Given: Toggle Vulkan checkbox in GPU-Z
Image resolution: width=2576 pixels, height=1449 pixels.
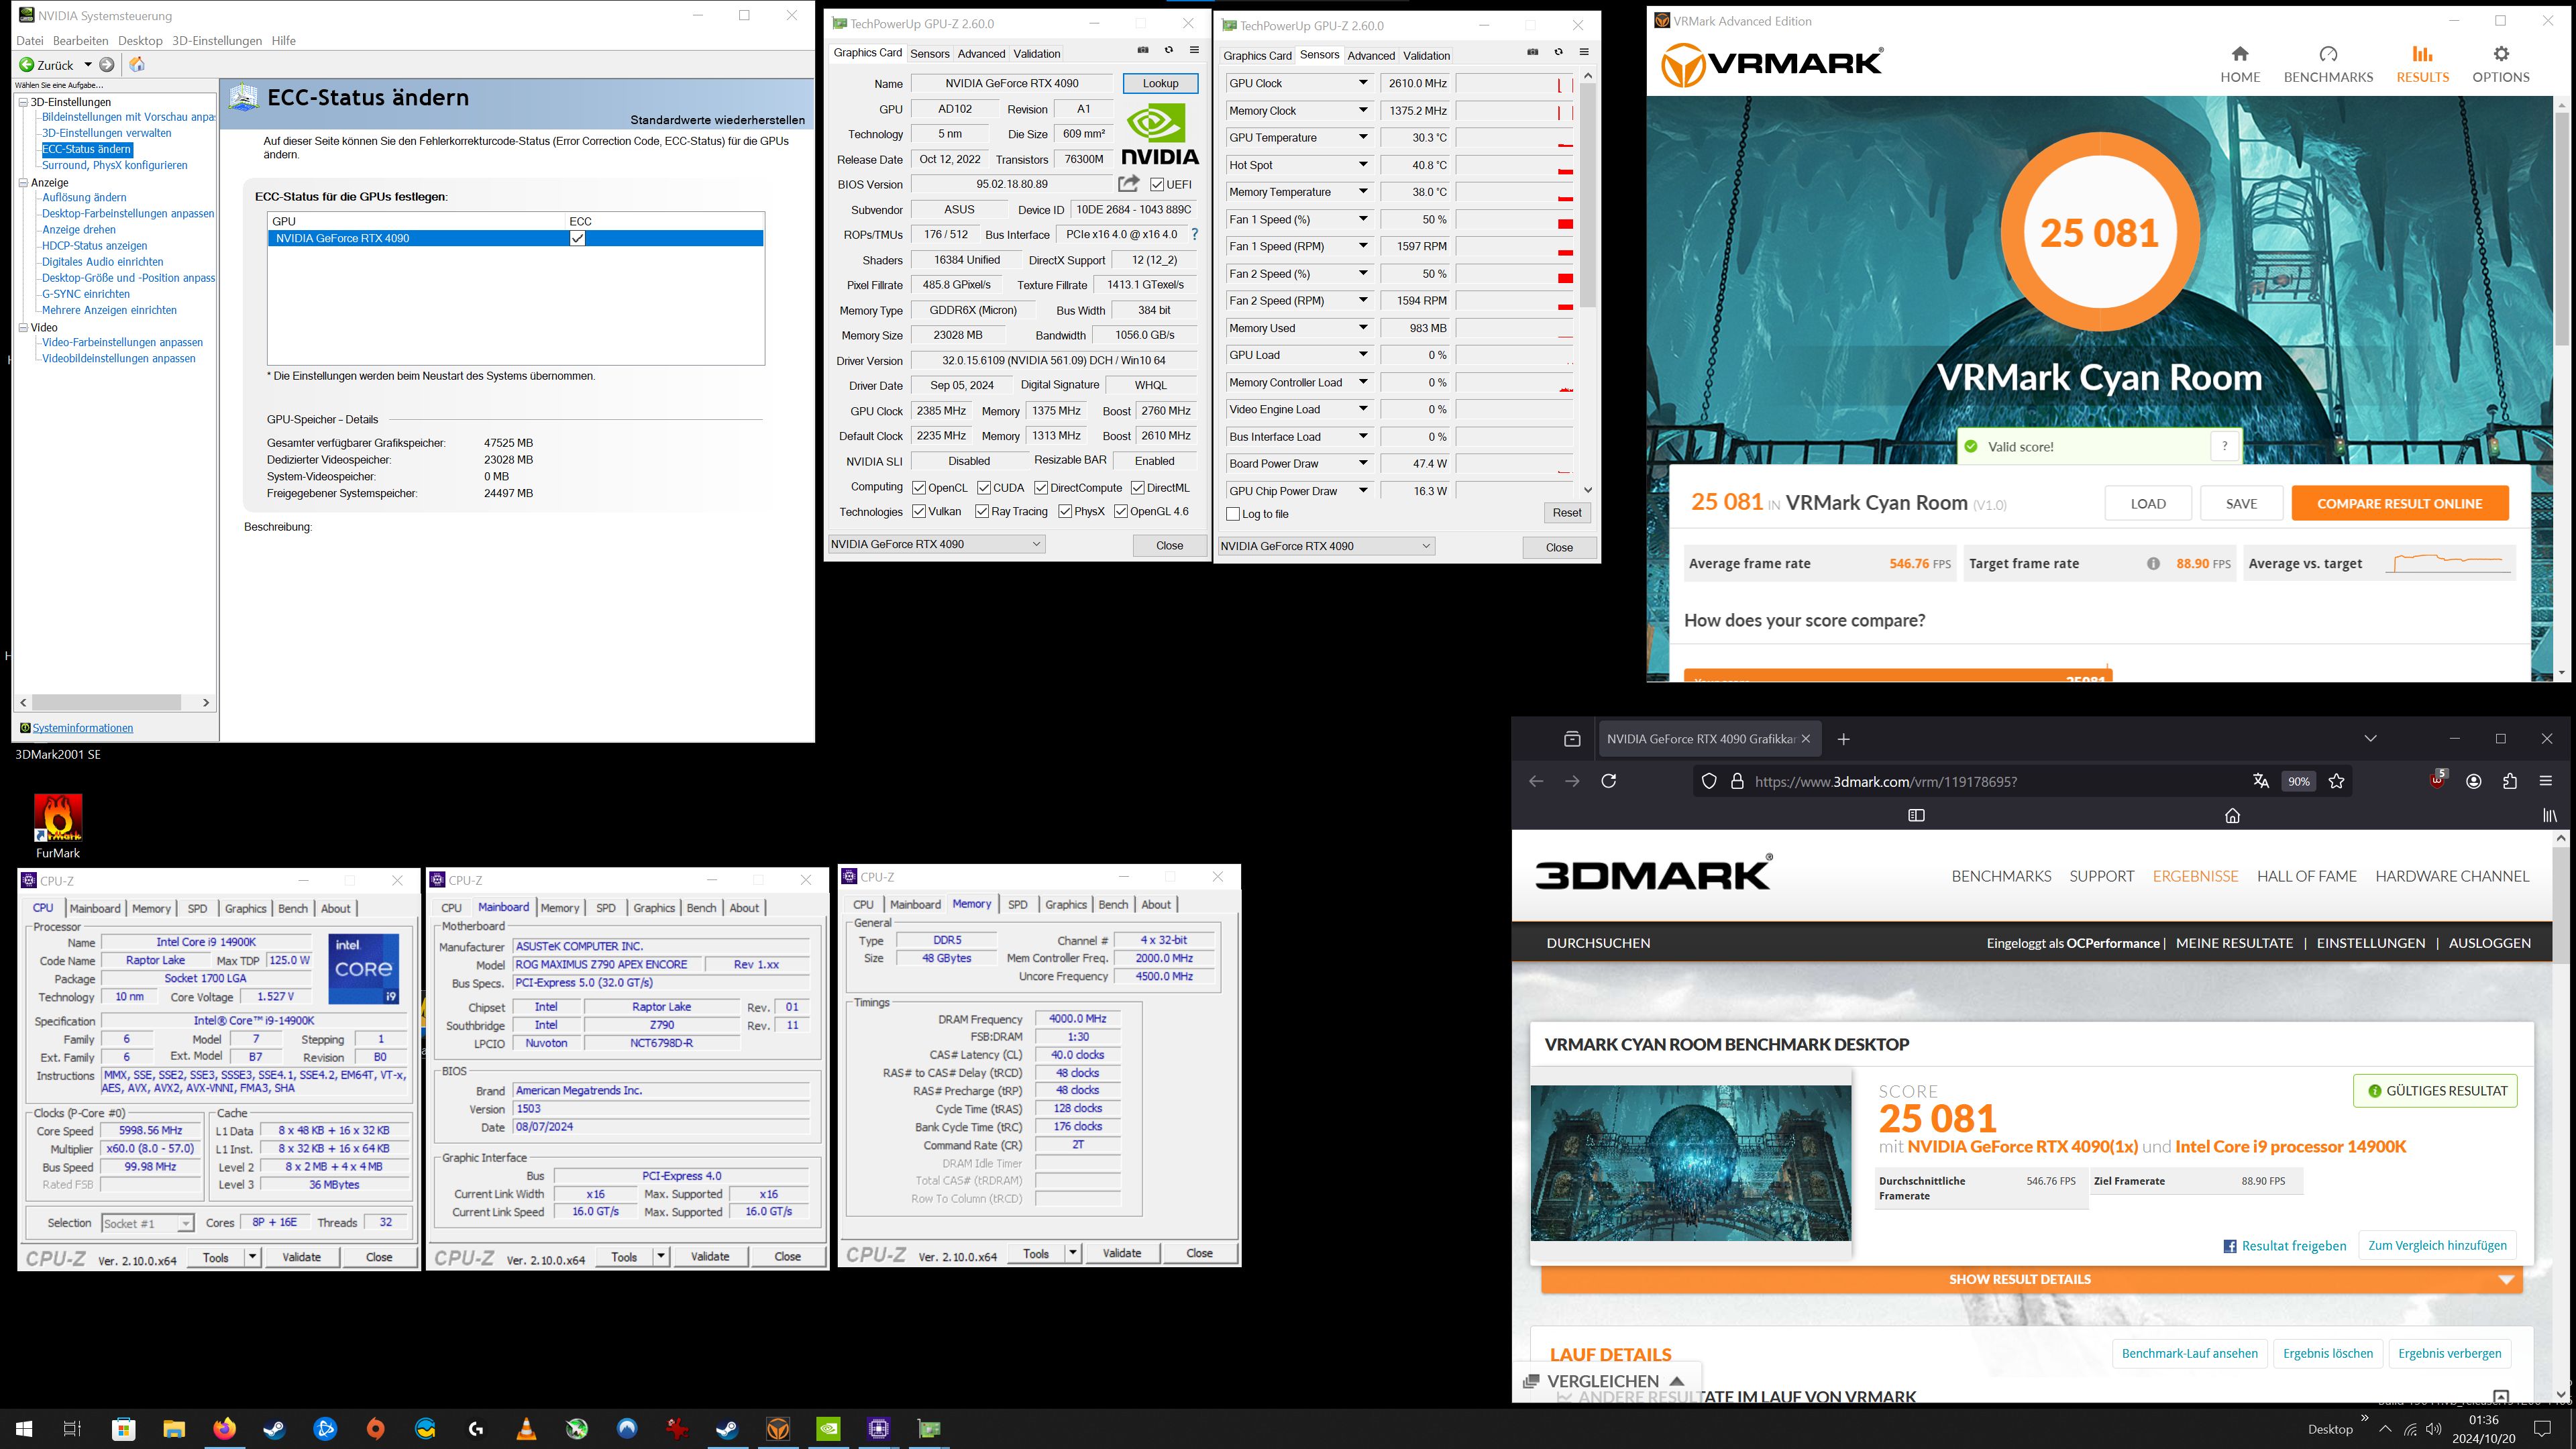Looking at the screenshot, I should (919, 511).
